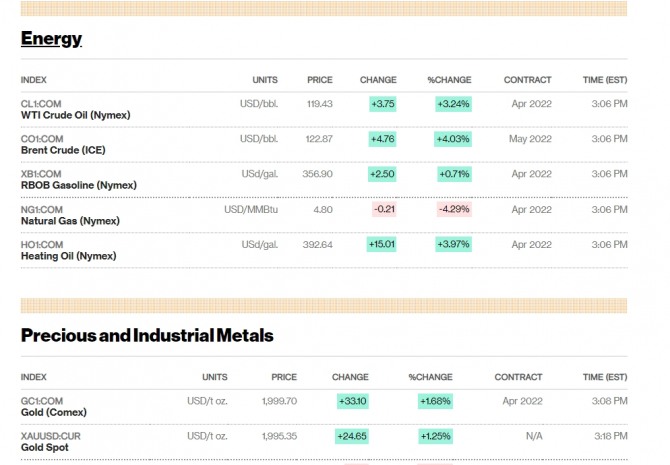This screenshot has width=670, height=465.
Task: Click the Brent Crude price 122.87
Action: click(x=319, y=139)
